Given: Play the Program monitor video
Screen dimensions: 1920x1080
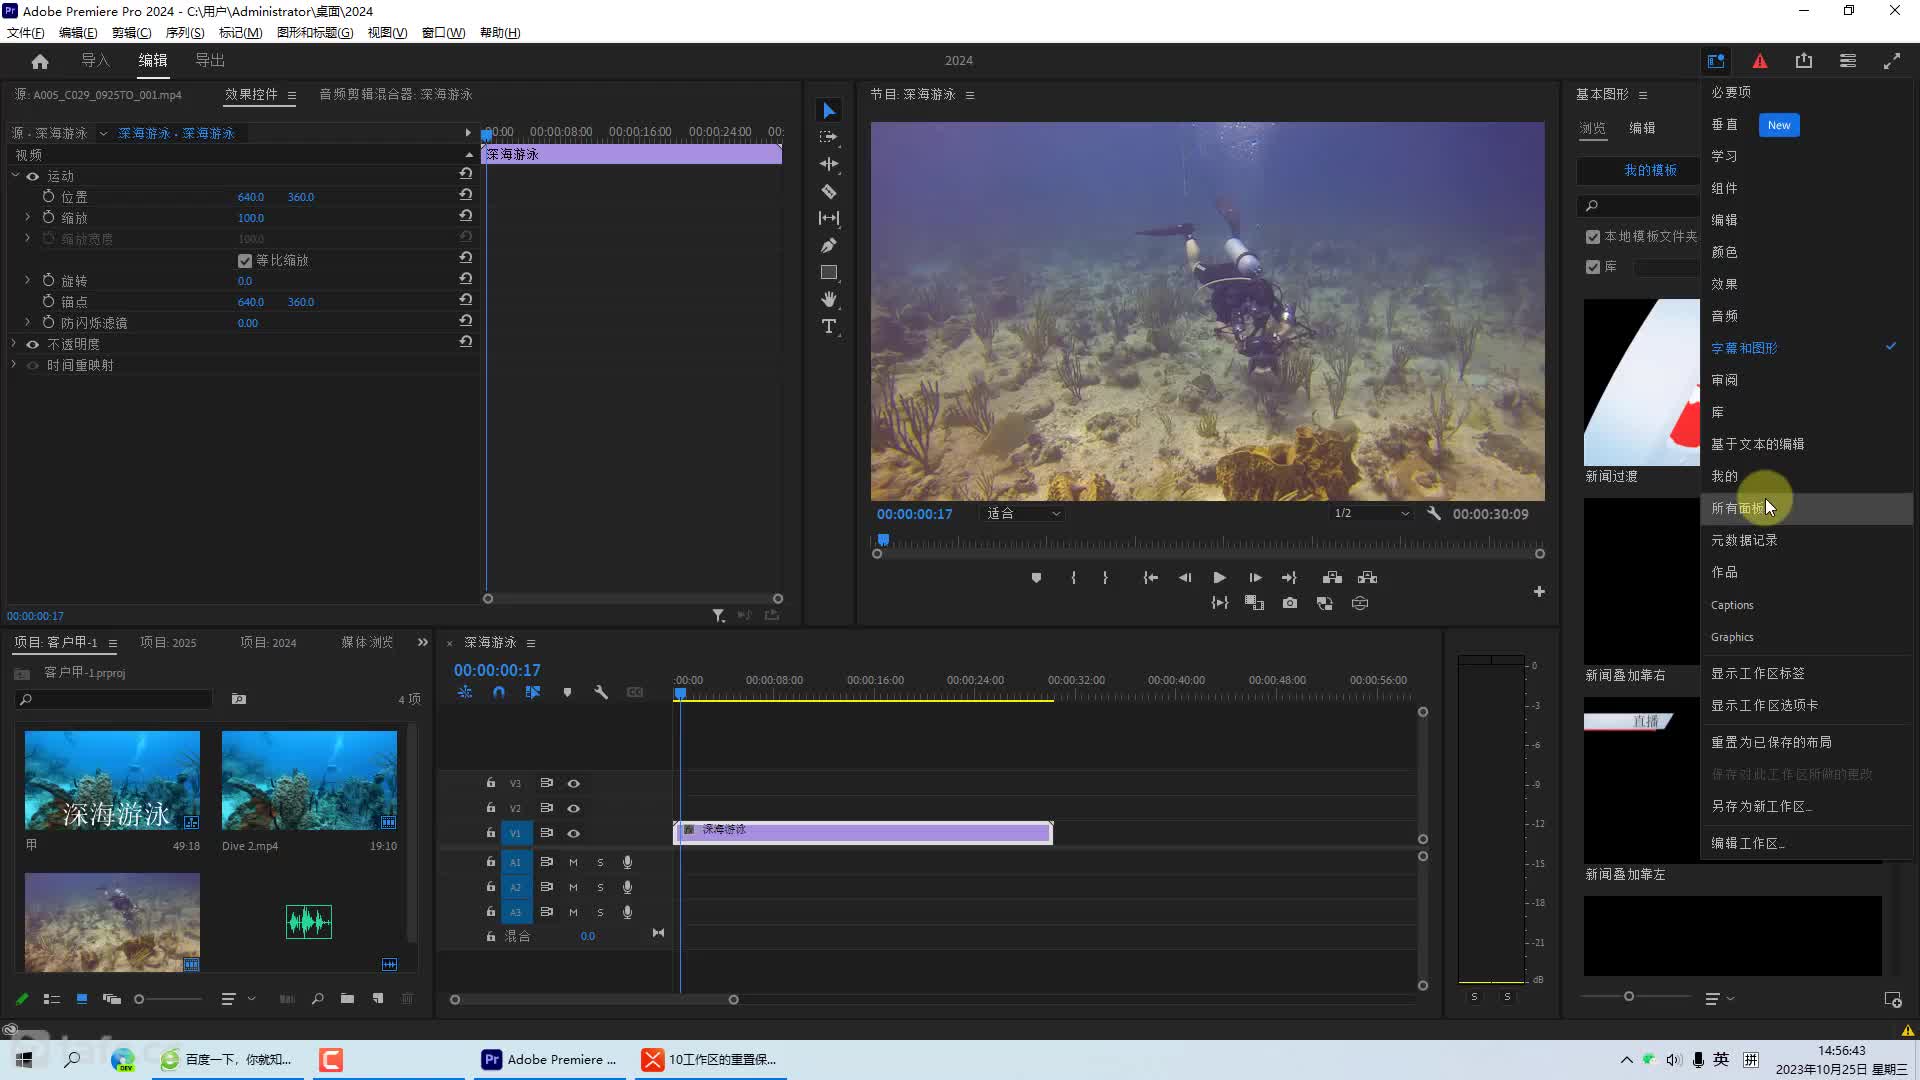Looking at the screenshot, I should pyautogui.click(x=1219, y=578).
